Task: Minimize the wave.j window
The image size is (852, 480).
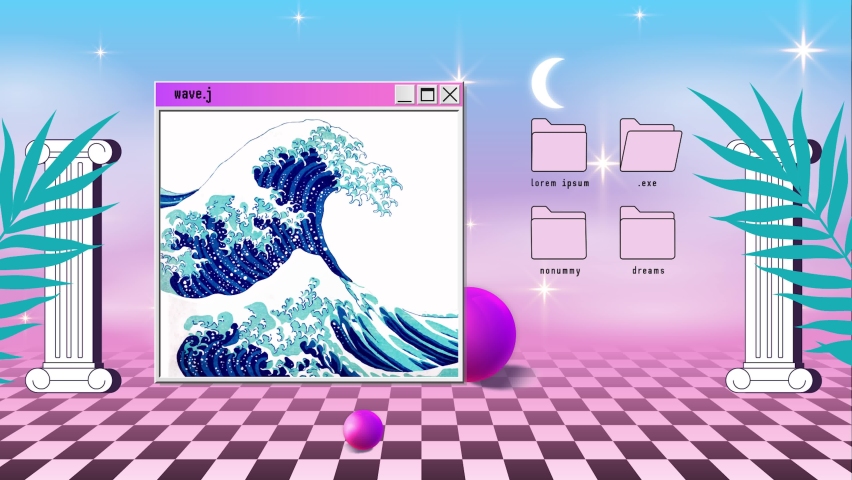Action: 404,94
